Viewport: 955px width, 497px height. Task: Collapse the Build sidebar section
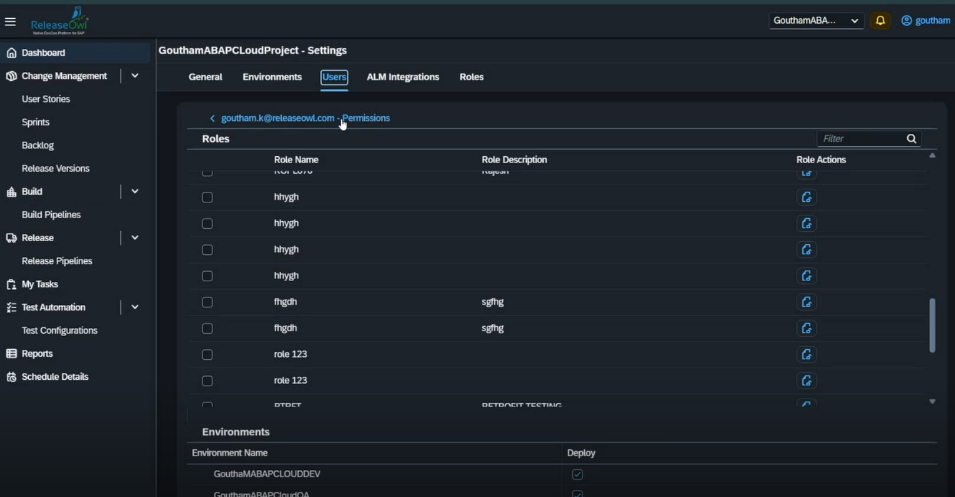point(135,191)
